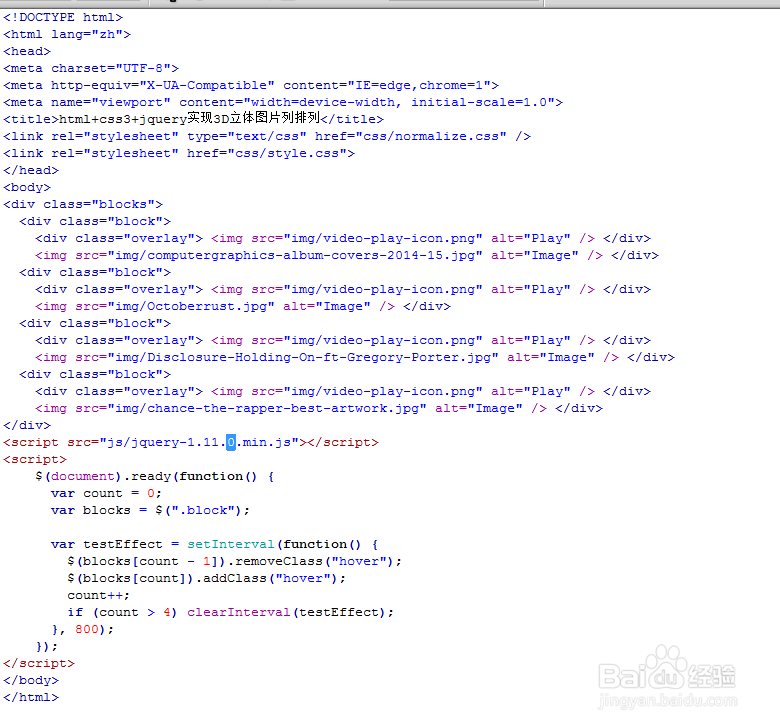Click the opening <head> tag line
This screenshot has width=780, height=728.
[27, 51]
